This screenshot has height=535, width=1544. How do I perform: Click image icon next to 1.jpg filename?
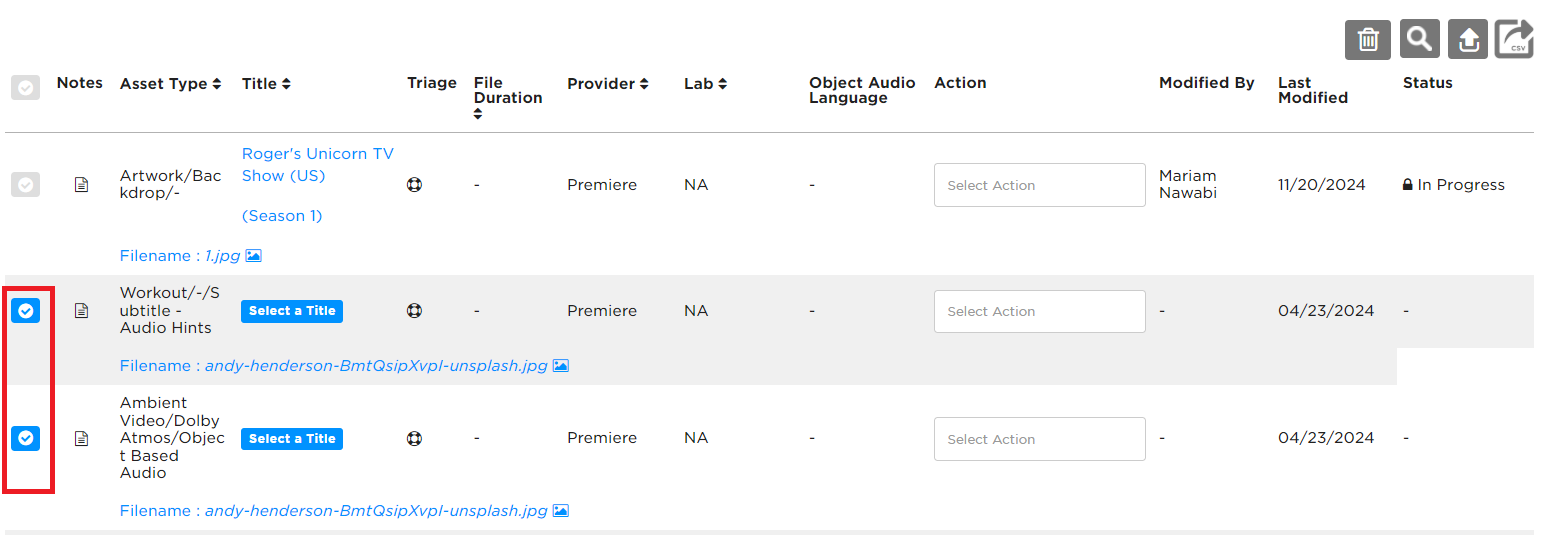pyautogui.click(x=253, y=256)
